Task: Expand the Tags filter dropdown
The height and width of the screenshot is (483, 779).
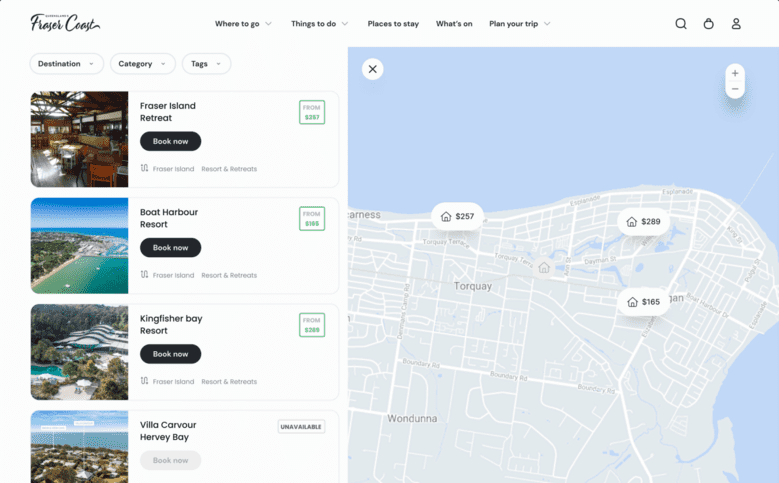Action: pyautogui.click(x=206, y=64)
